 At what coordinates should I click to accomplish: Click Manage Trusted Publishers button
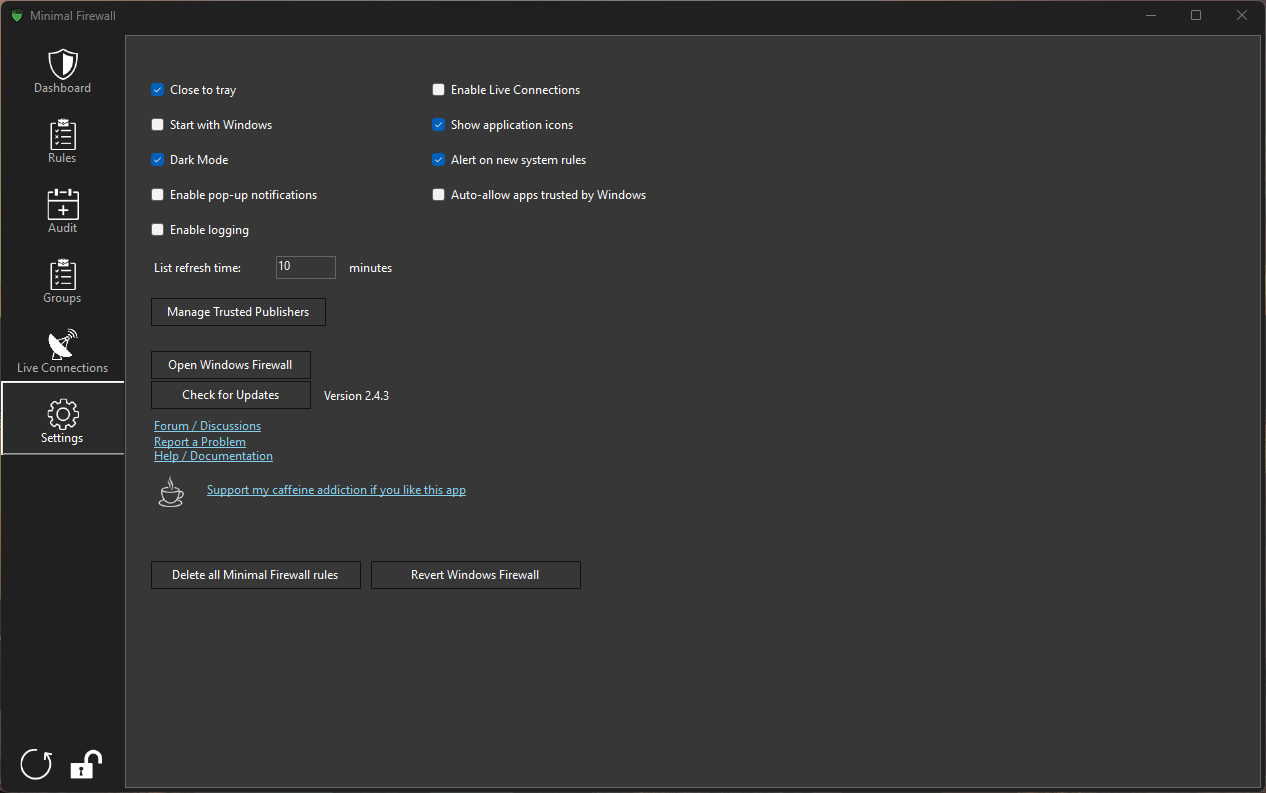pyautogui.click(x=238, y=312)
